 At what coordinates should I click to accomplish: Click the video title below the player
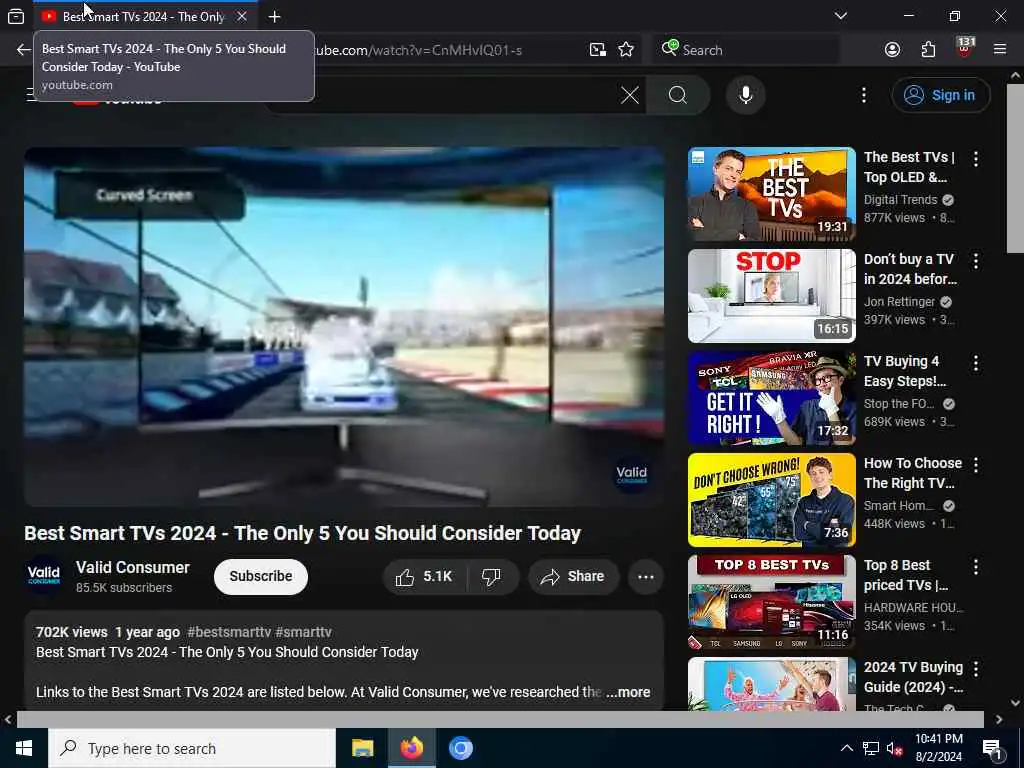302,533
